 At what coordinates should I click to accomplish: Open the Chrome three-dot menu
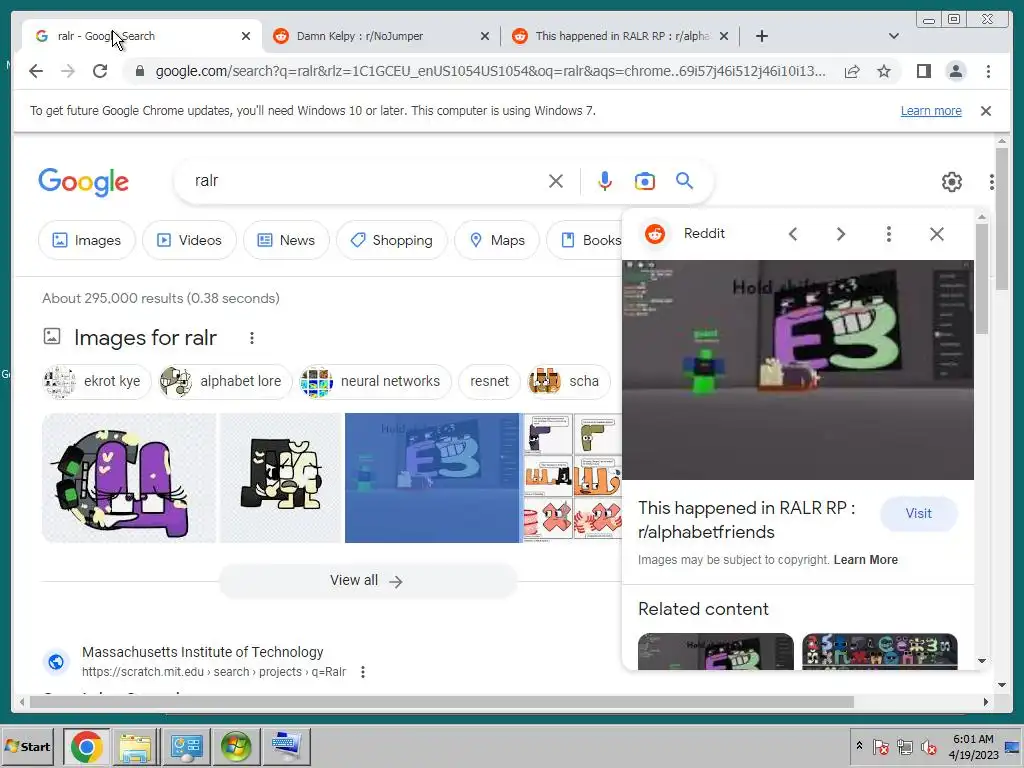[988, 71]
